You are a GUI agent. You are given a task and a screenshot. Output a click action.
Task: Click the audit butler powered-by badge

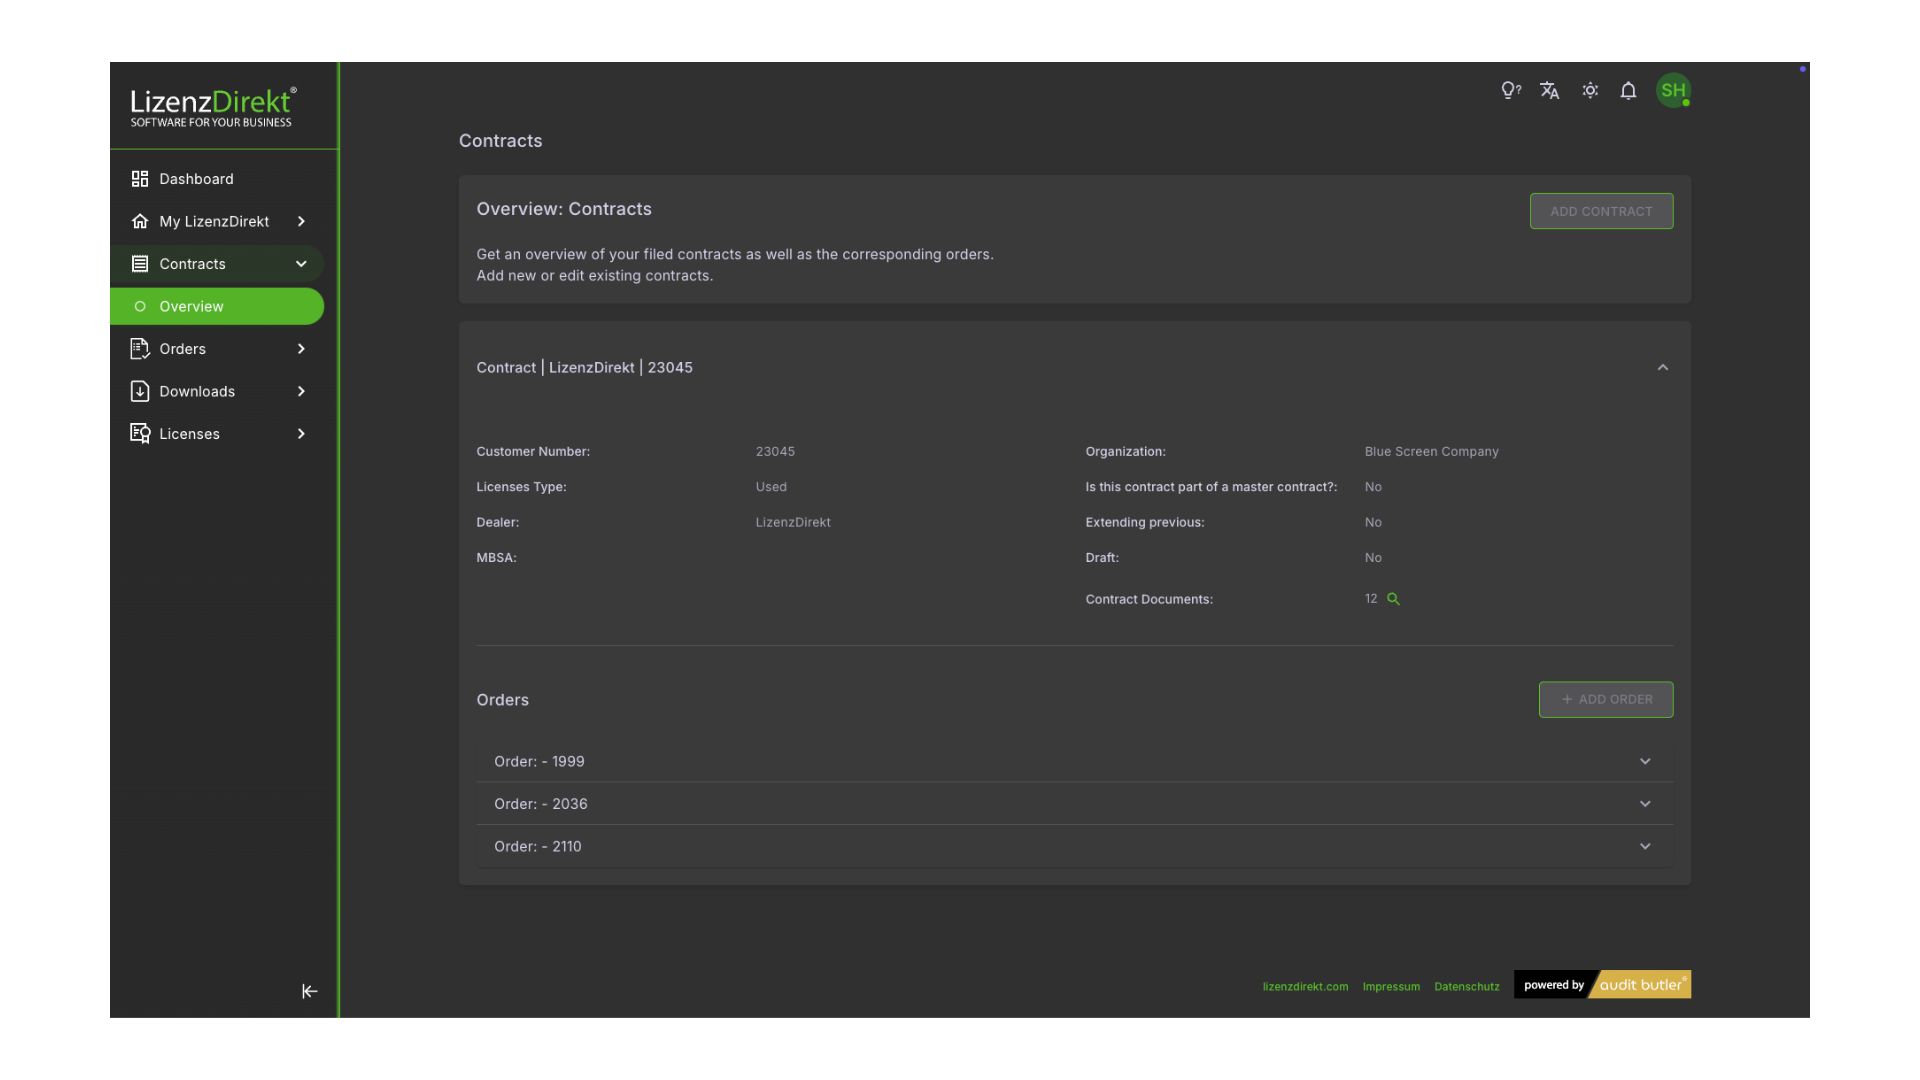click(1602, 985)
